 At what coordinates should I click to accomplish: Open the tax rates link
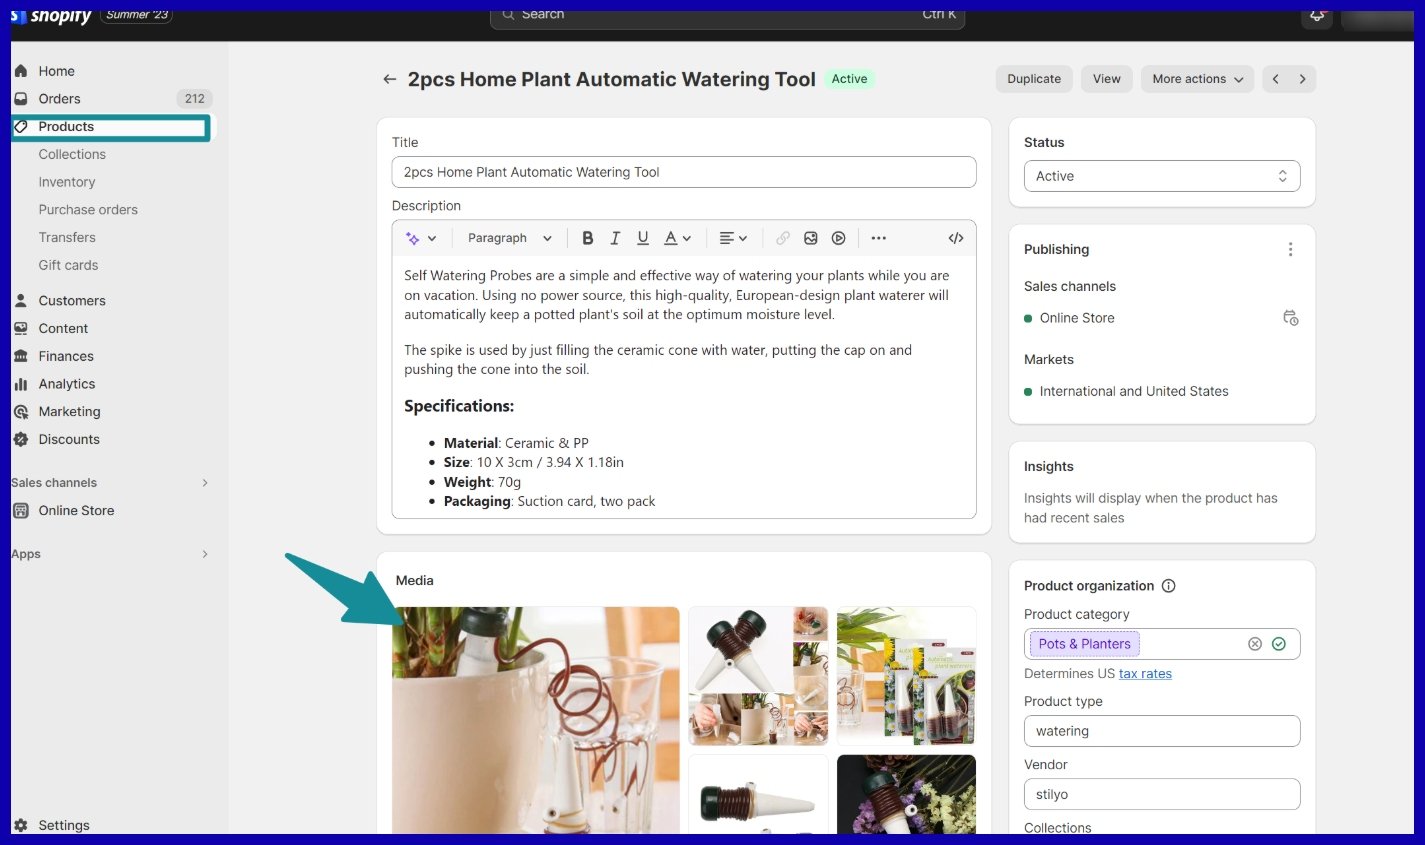tap(1145, 674)
